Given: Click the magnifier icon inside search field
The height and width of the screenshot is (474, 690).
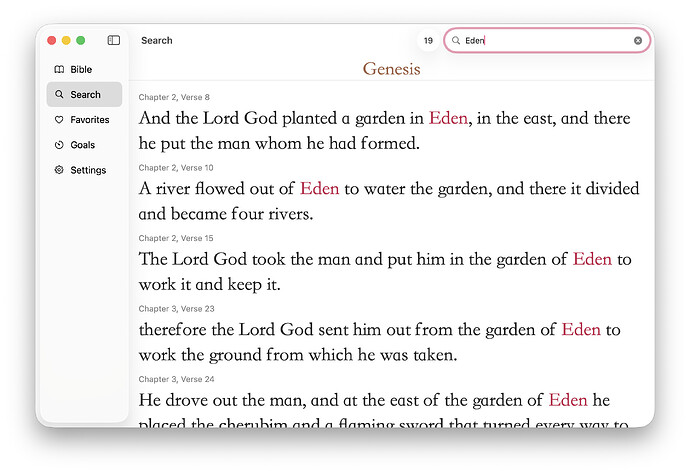Looking at the screenshot, I should pos(456,41).
